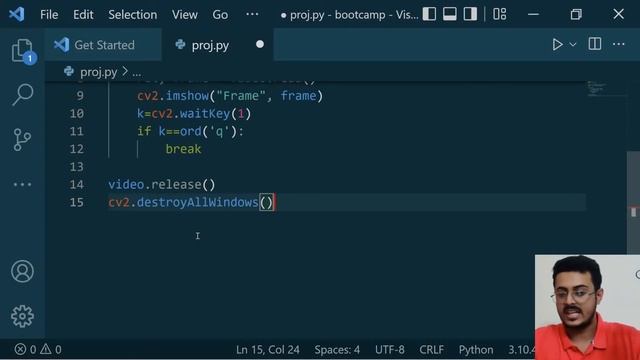Viewport: 640px width, 360px height.
Task: Click destroyAllWindows on line 15
Action: [198, 202]
